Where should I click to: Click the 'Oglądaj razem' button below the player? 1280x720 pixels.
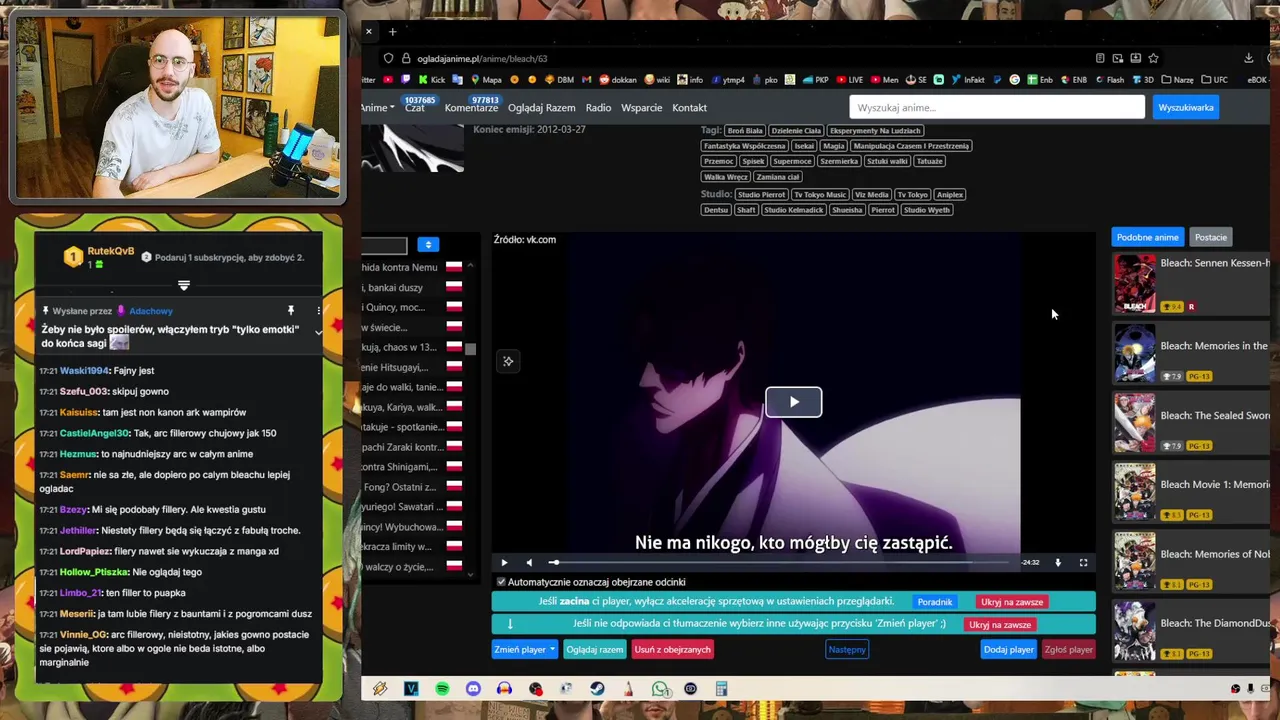[594, 649]
